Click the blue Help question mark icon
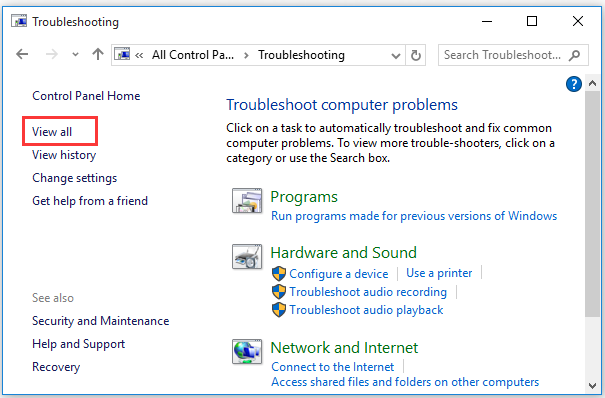The height and width of the screenshot is (398, 605). 574,84
